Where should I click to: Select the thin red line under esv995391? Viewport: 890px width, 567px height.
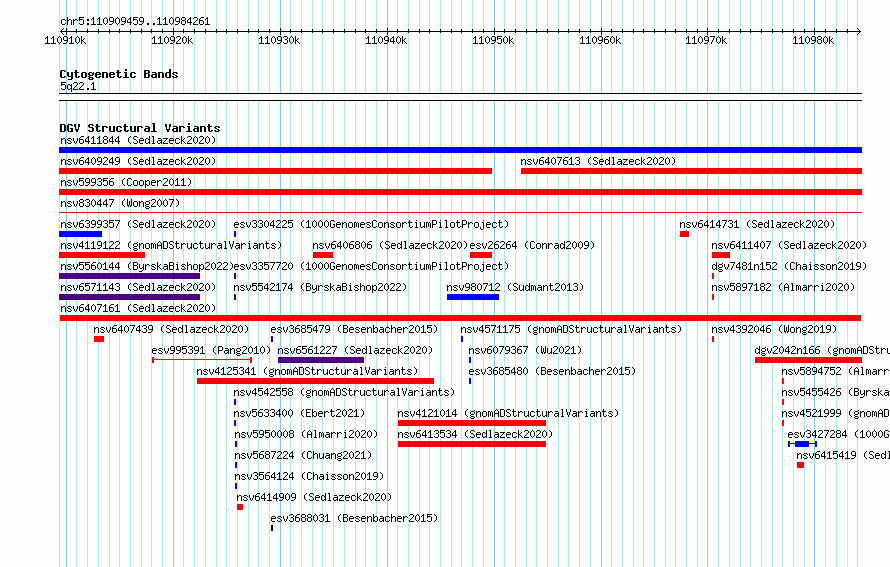202,360
